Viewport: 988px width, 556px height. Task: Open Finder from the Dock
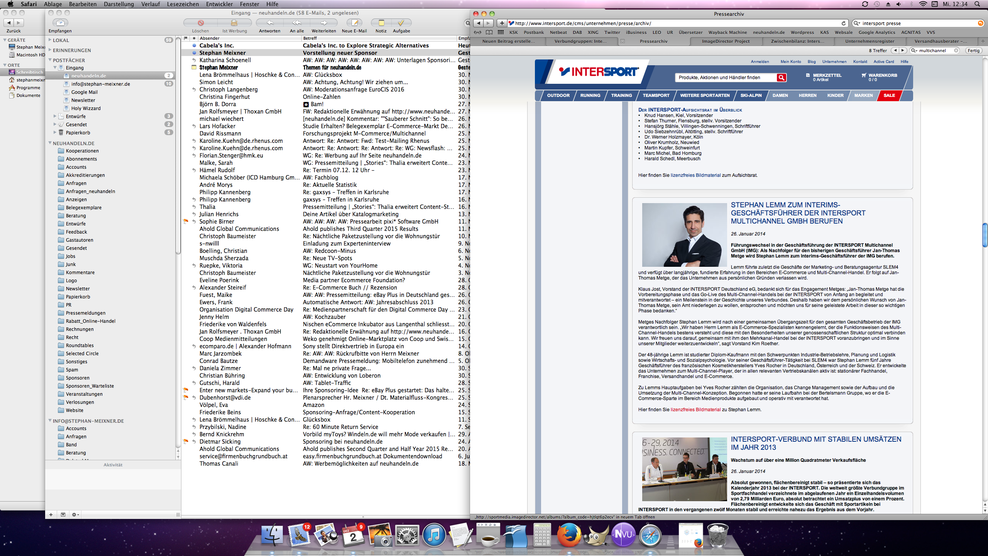click(272, 535)
